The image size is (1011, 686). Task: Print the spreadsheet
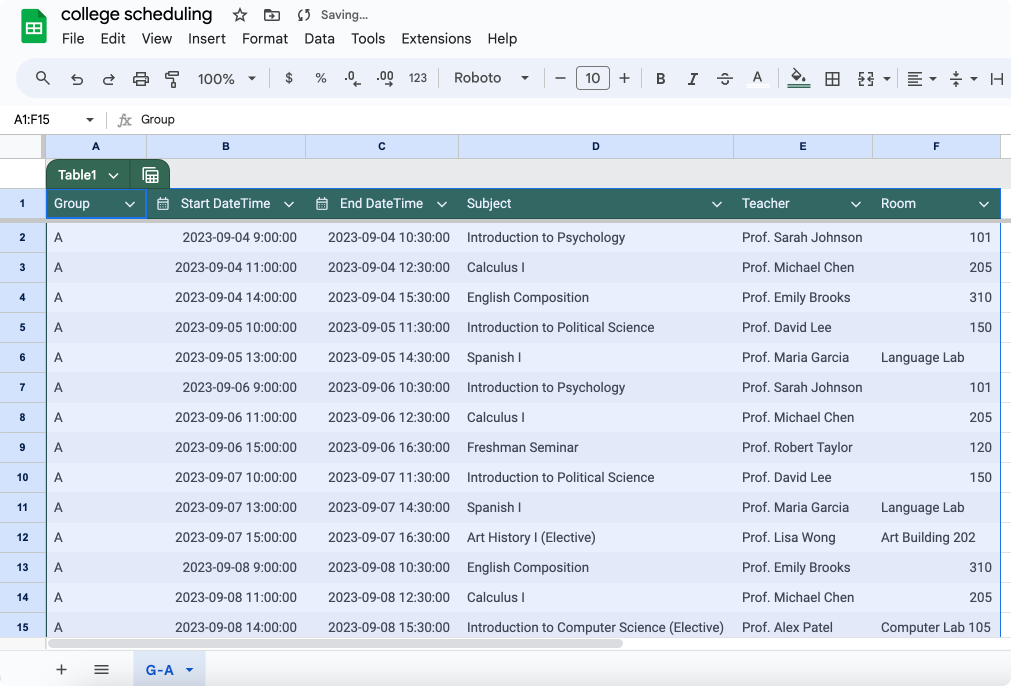(x=141, y=79)
